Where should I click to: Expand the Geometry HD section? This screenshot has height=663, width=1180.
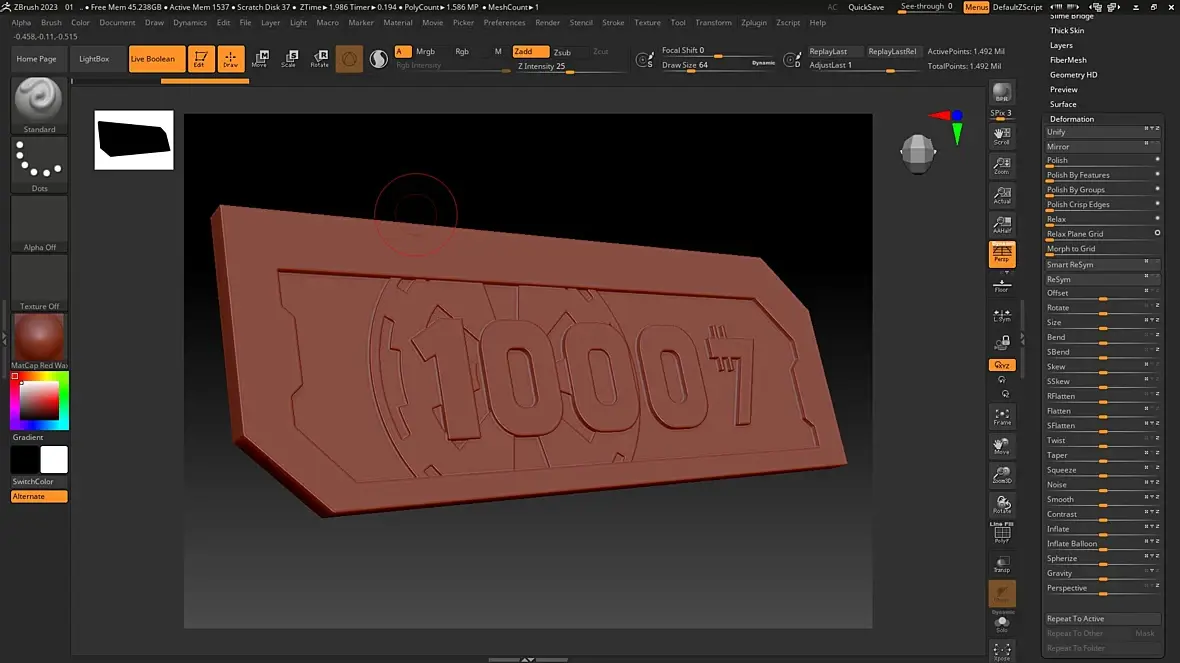click(x=1073, y=75)
